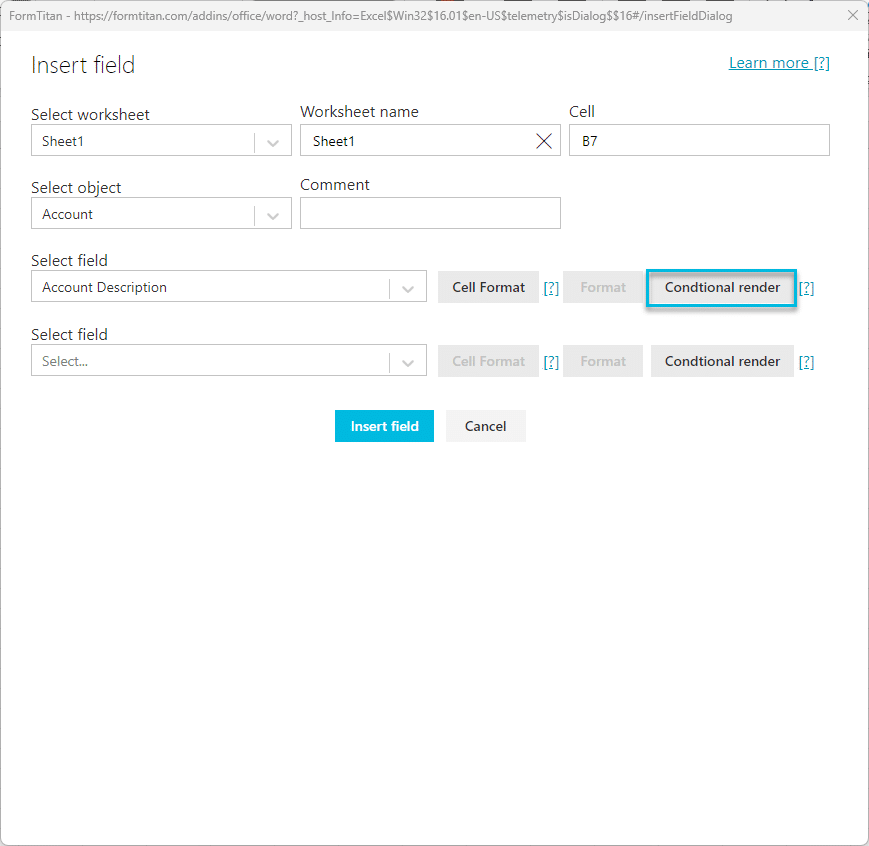Open the empty second Select field dropdown
The width and height of the screenshot is (869, 846).
coord(408,362)
